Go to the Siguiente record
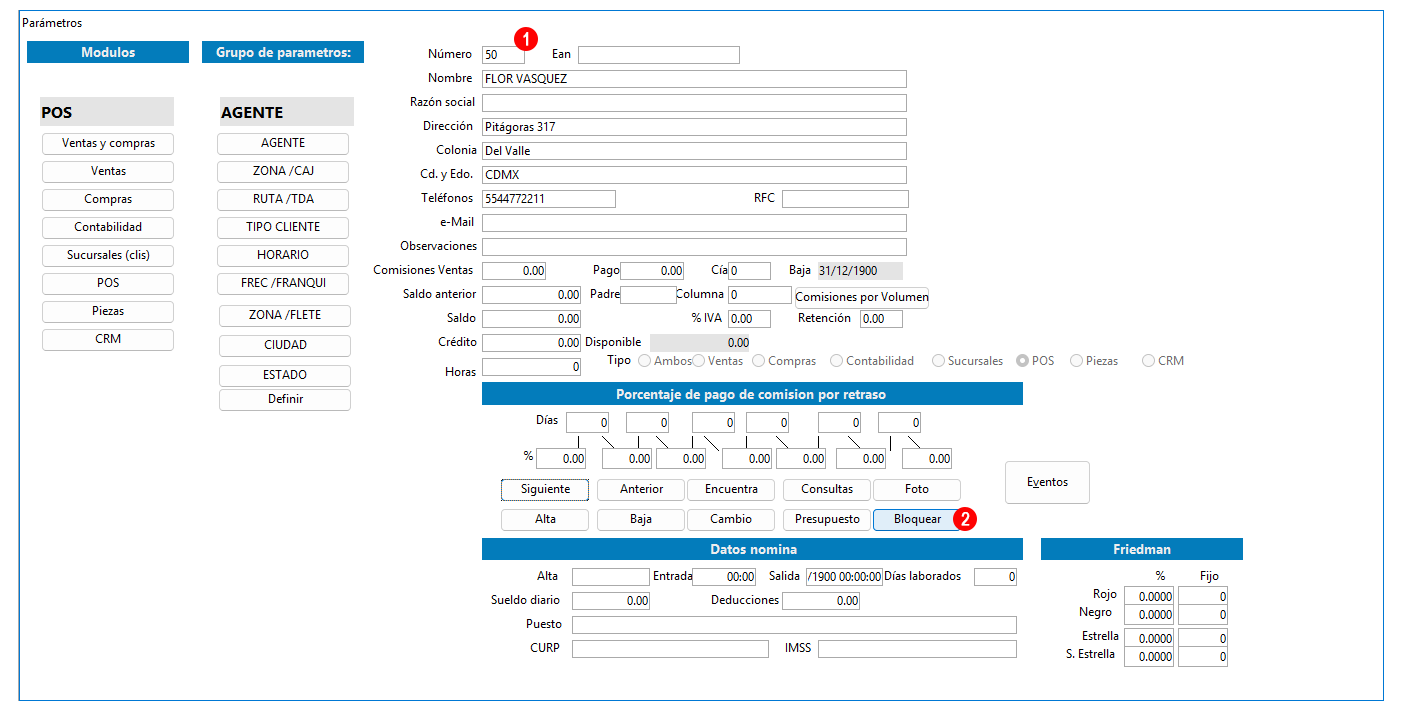 tap(545, 490)
